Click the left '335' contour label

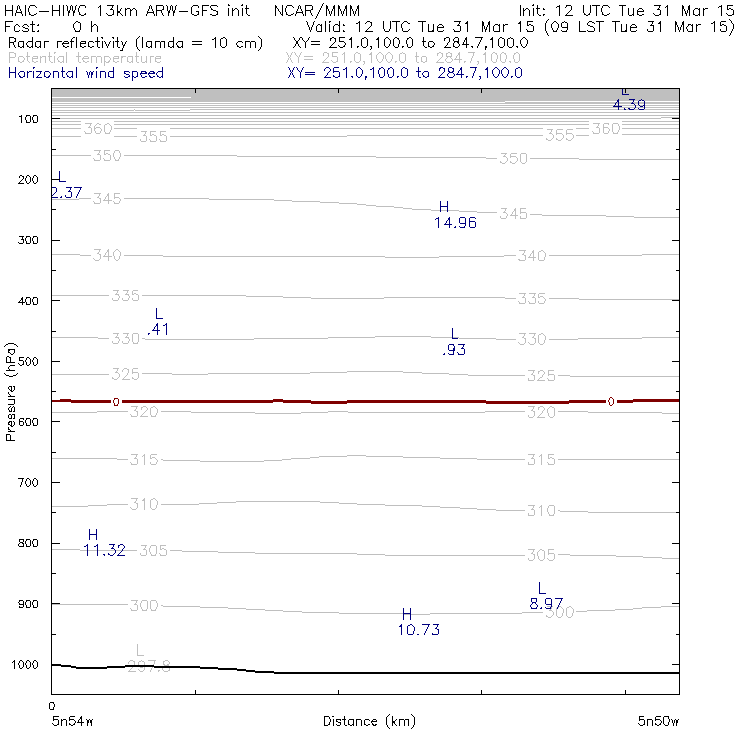pos(126,296)
